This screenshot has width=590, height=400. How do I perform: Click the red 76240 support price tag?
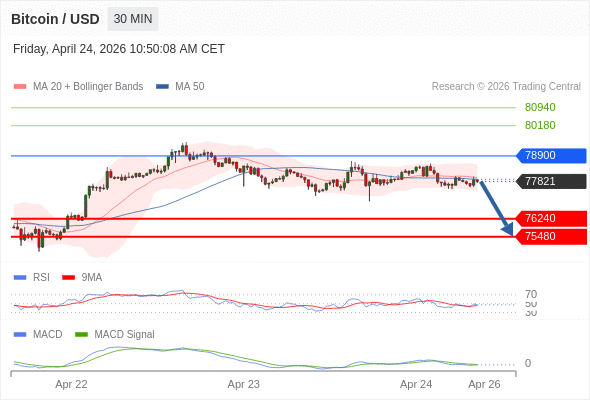pyautogui.click(x=551, y=218)
